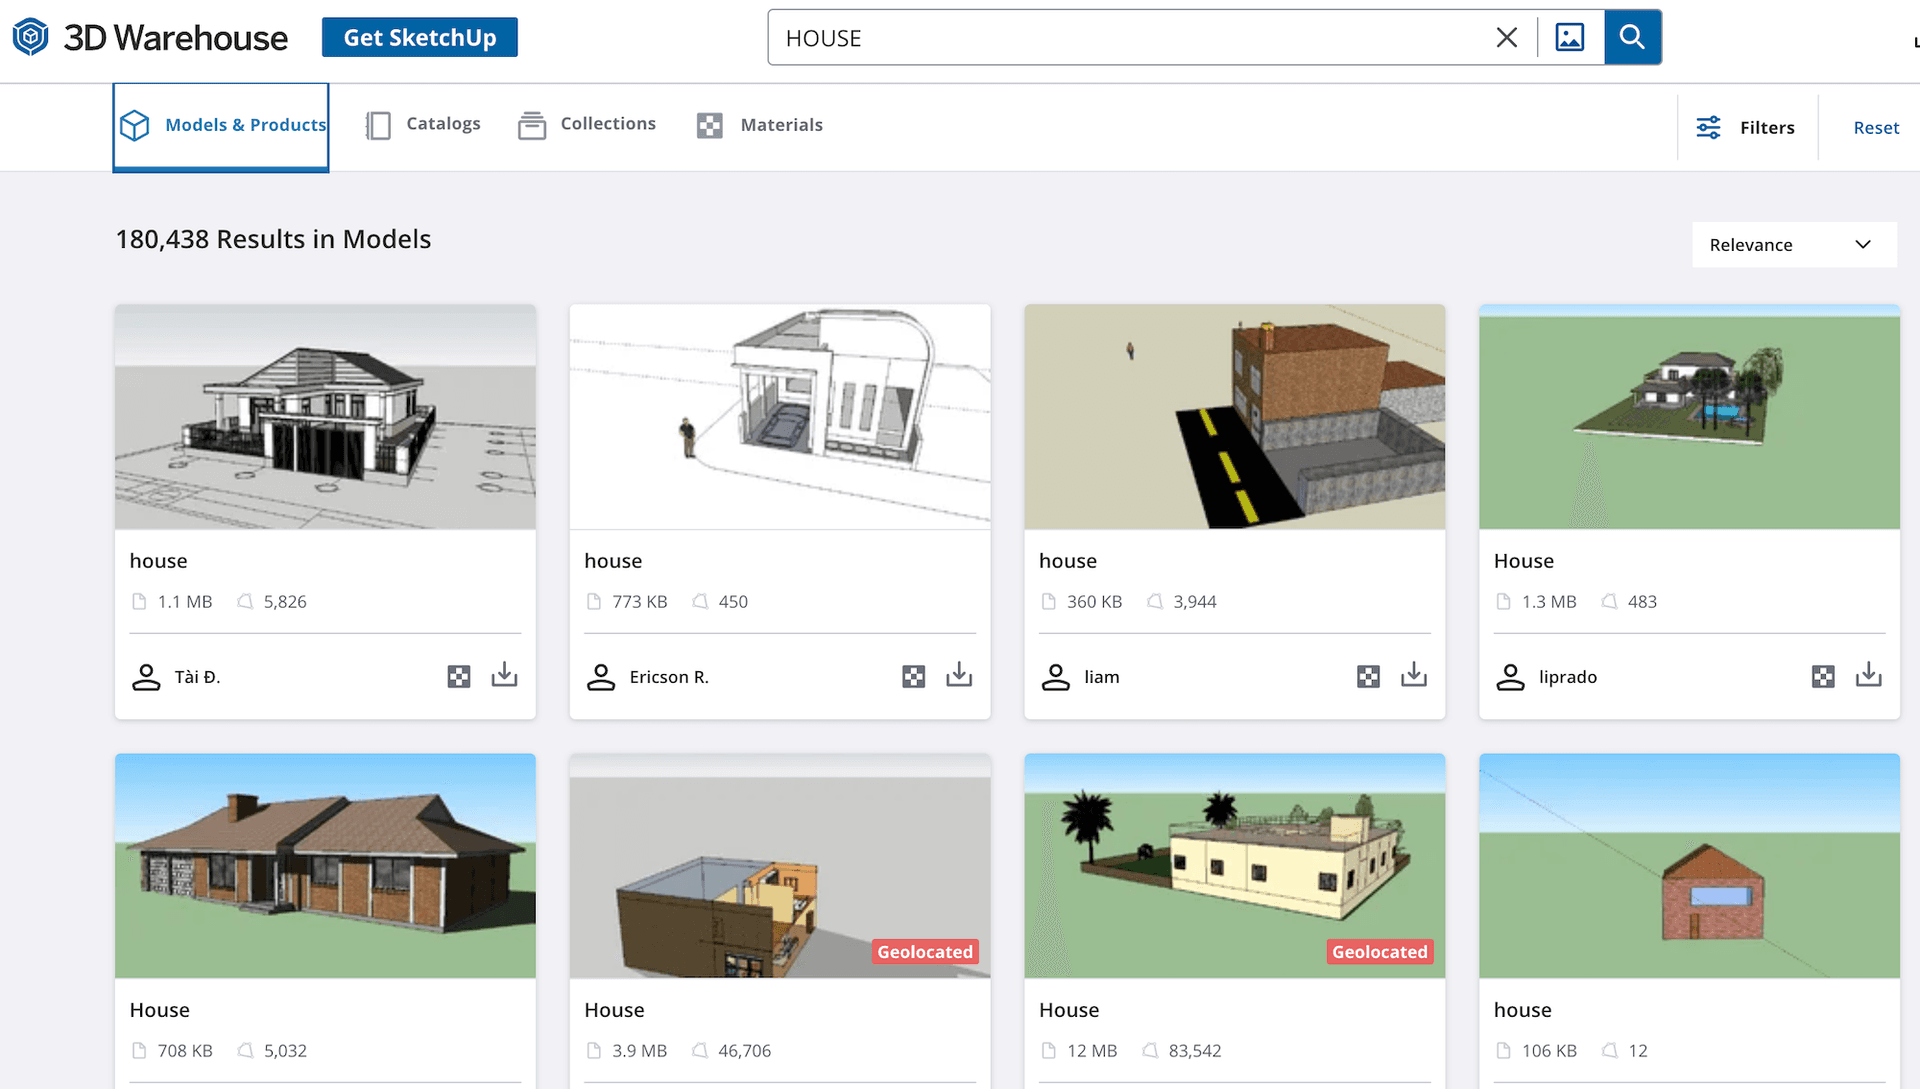The image size is (1920, 1089).
Task: Open the black-and-white house thumbnail by Tài Đ.
Action: [325, 417]
